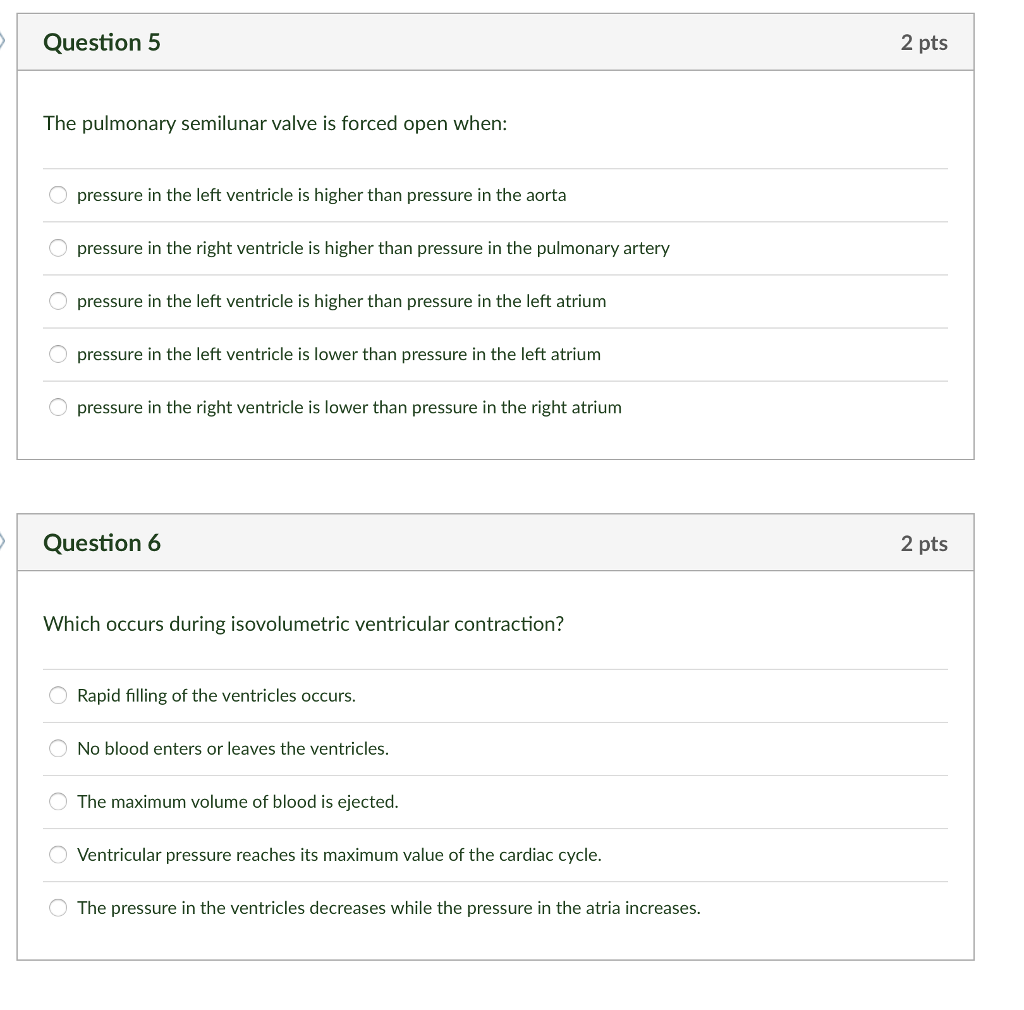Click the '2 pts' label of Question 5
The height and width of the screenshot is (1010, 1024).
tap(923, 43)
